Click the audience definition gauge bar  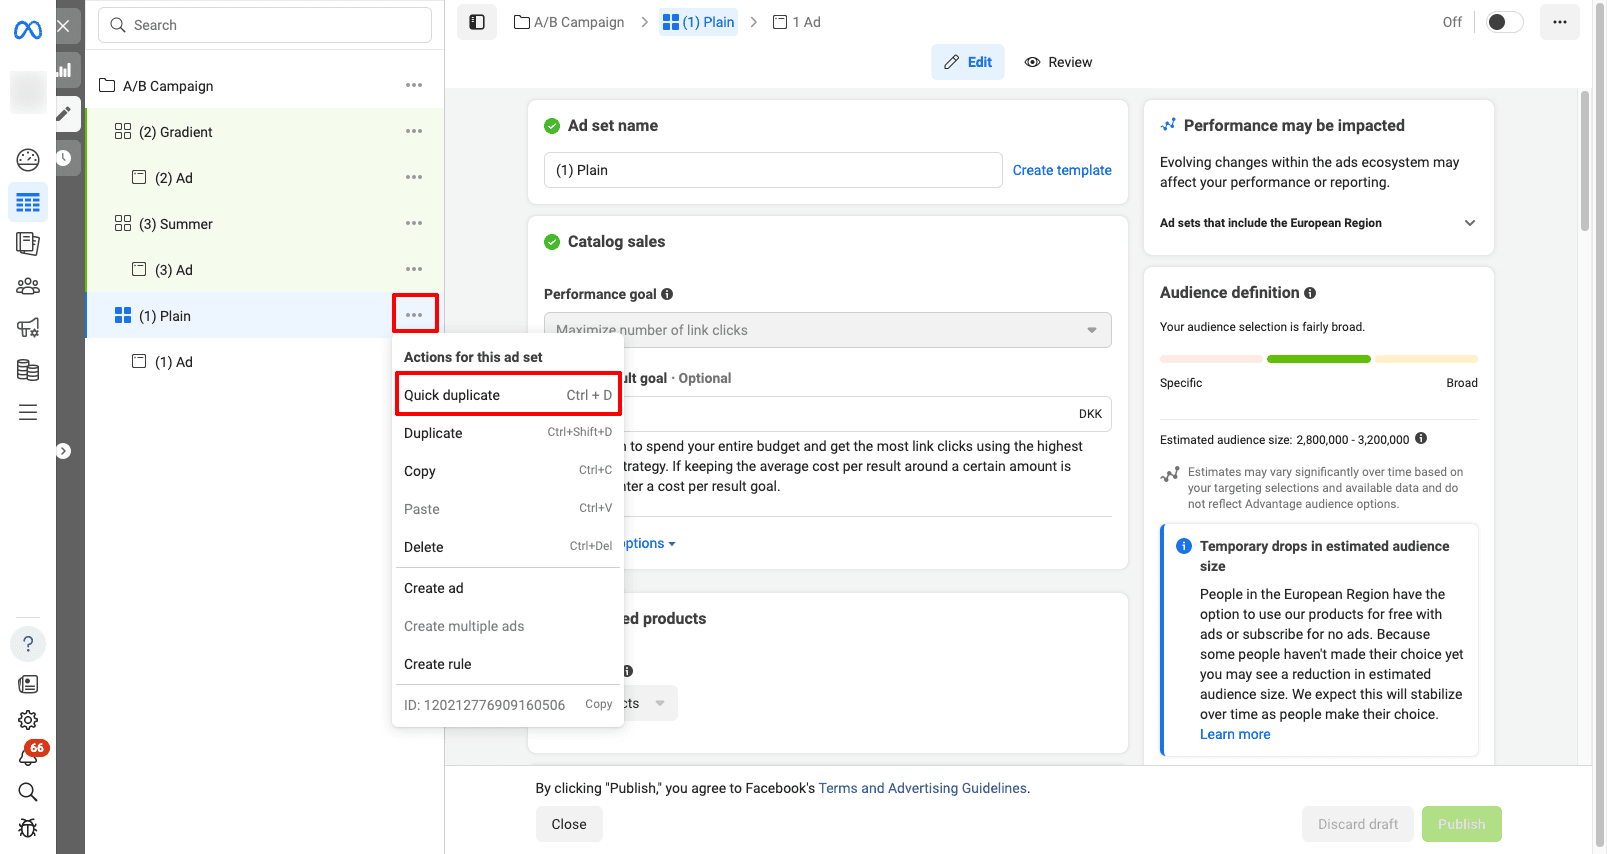(x=1318, y=359)
